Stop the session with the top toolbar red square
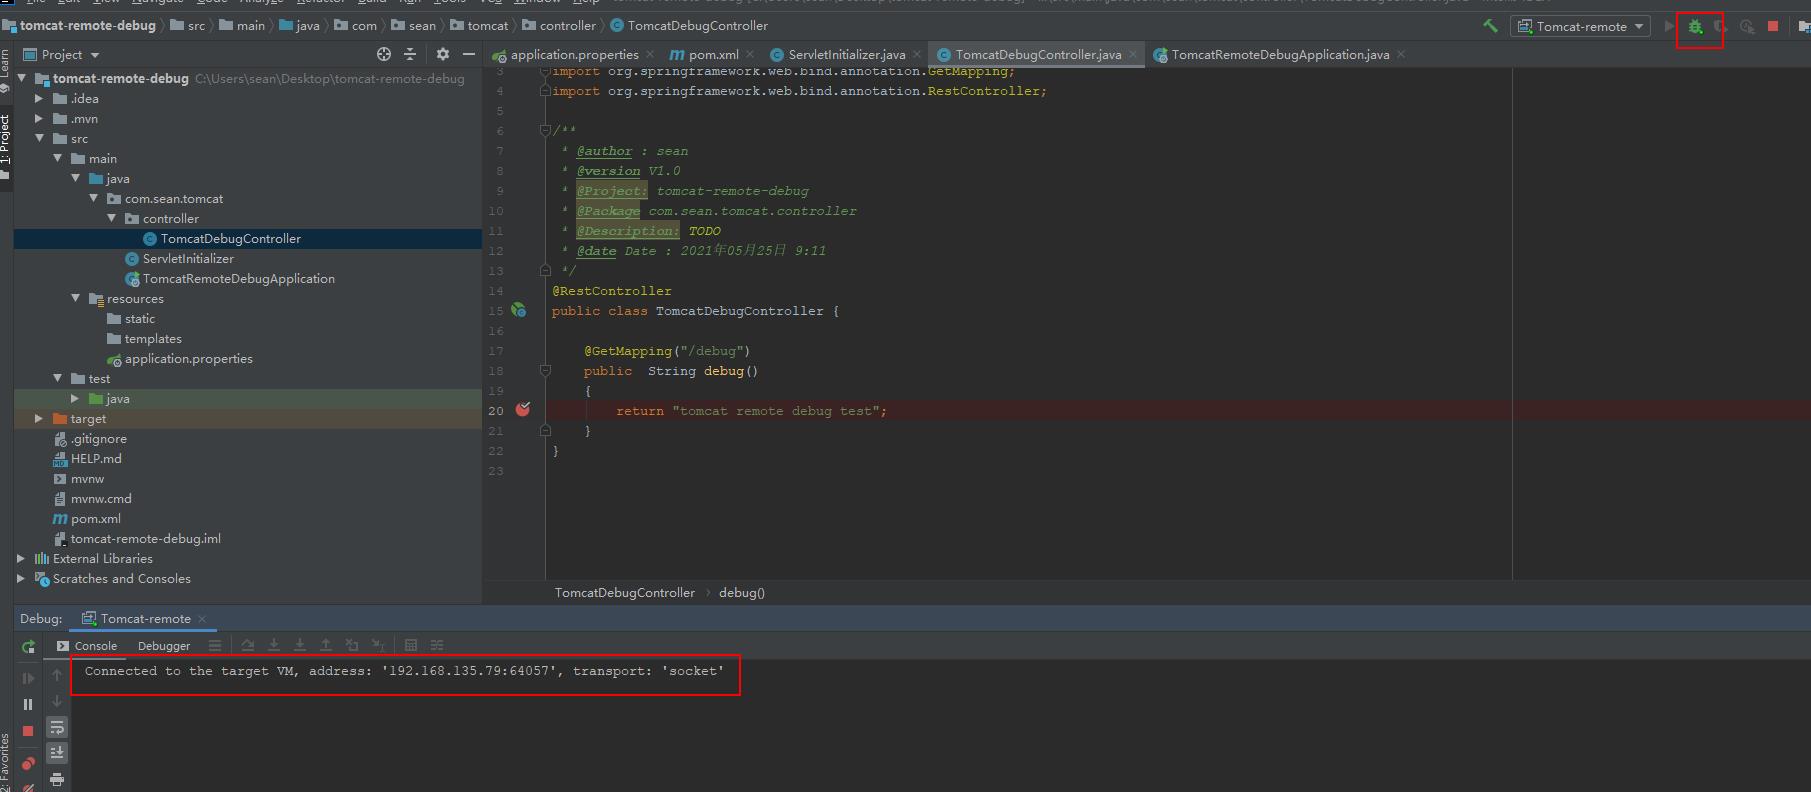1811x792 pixels. (x=1773, y=27)
